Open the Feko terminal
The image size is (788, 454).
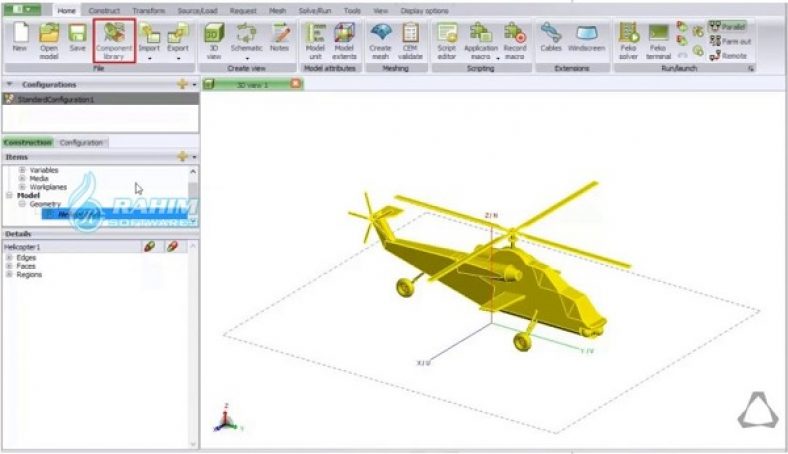[658, 41]
